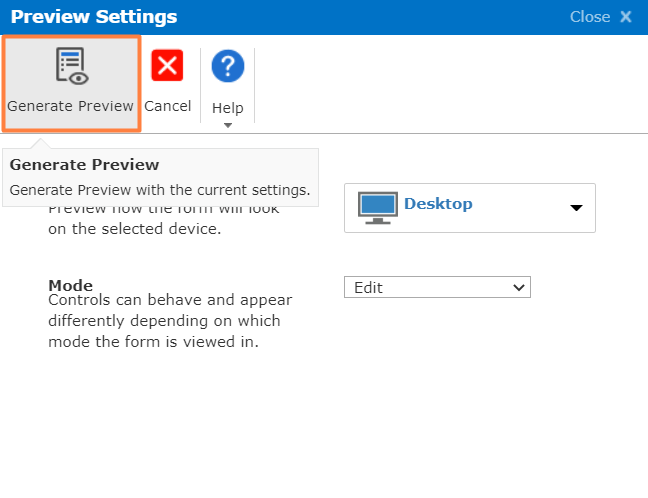The image size is (648, 498).
Task: Open the Desktop device dropdown
Action: tap(470, 208)
